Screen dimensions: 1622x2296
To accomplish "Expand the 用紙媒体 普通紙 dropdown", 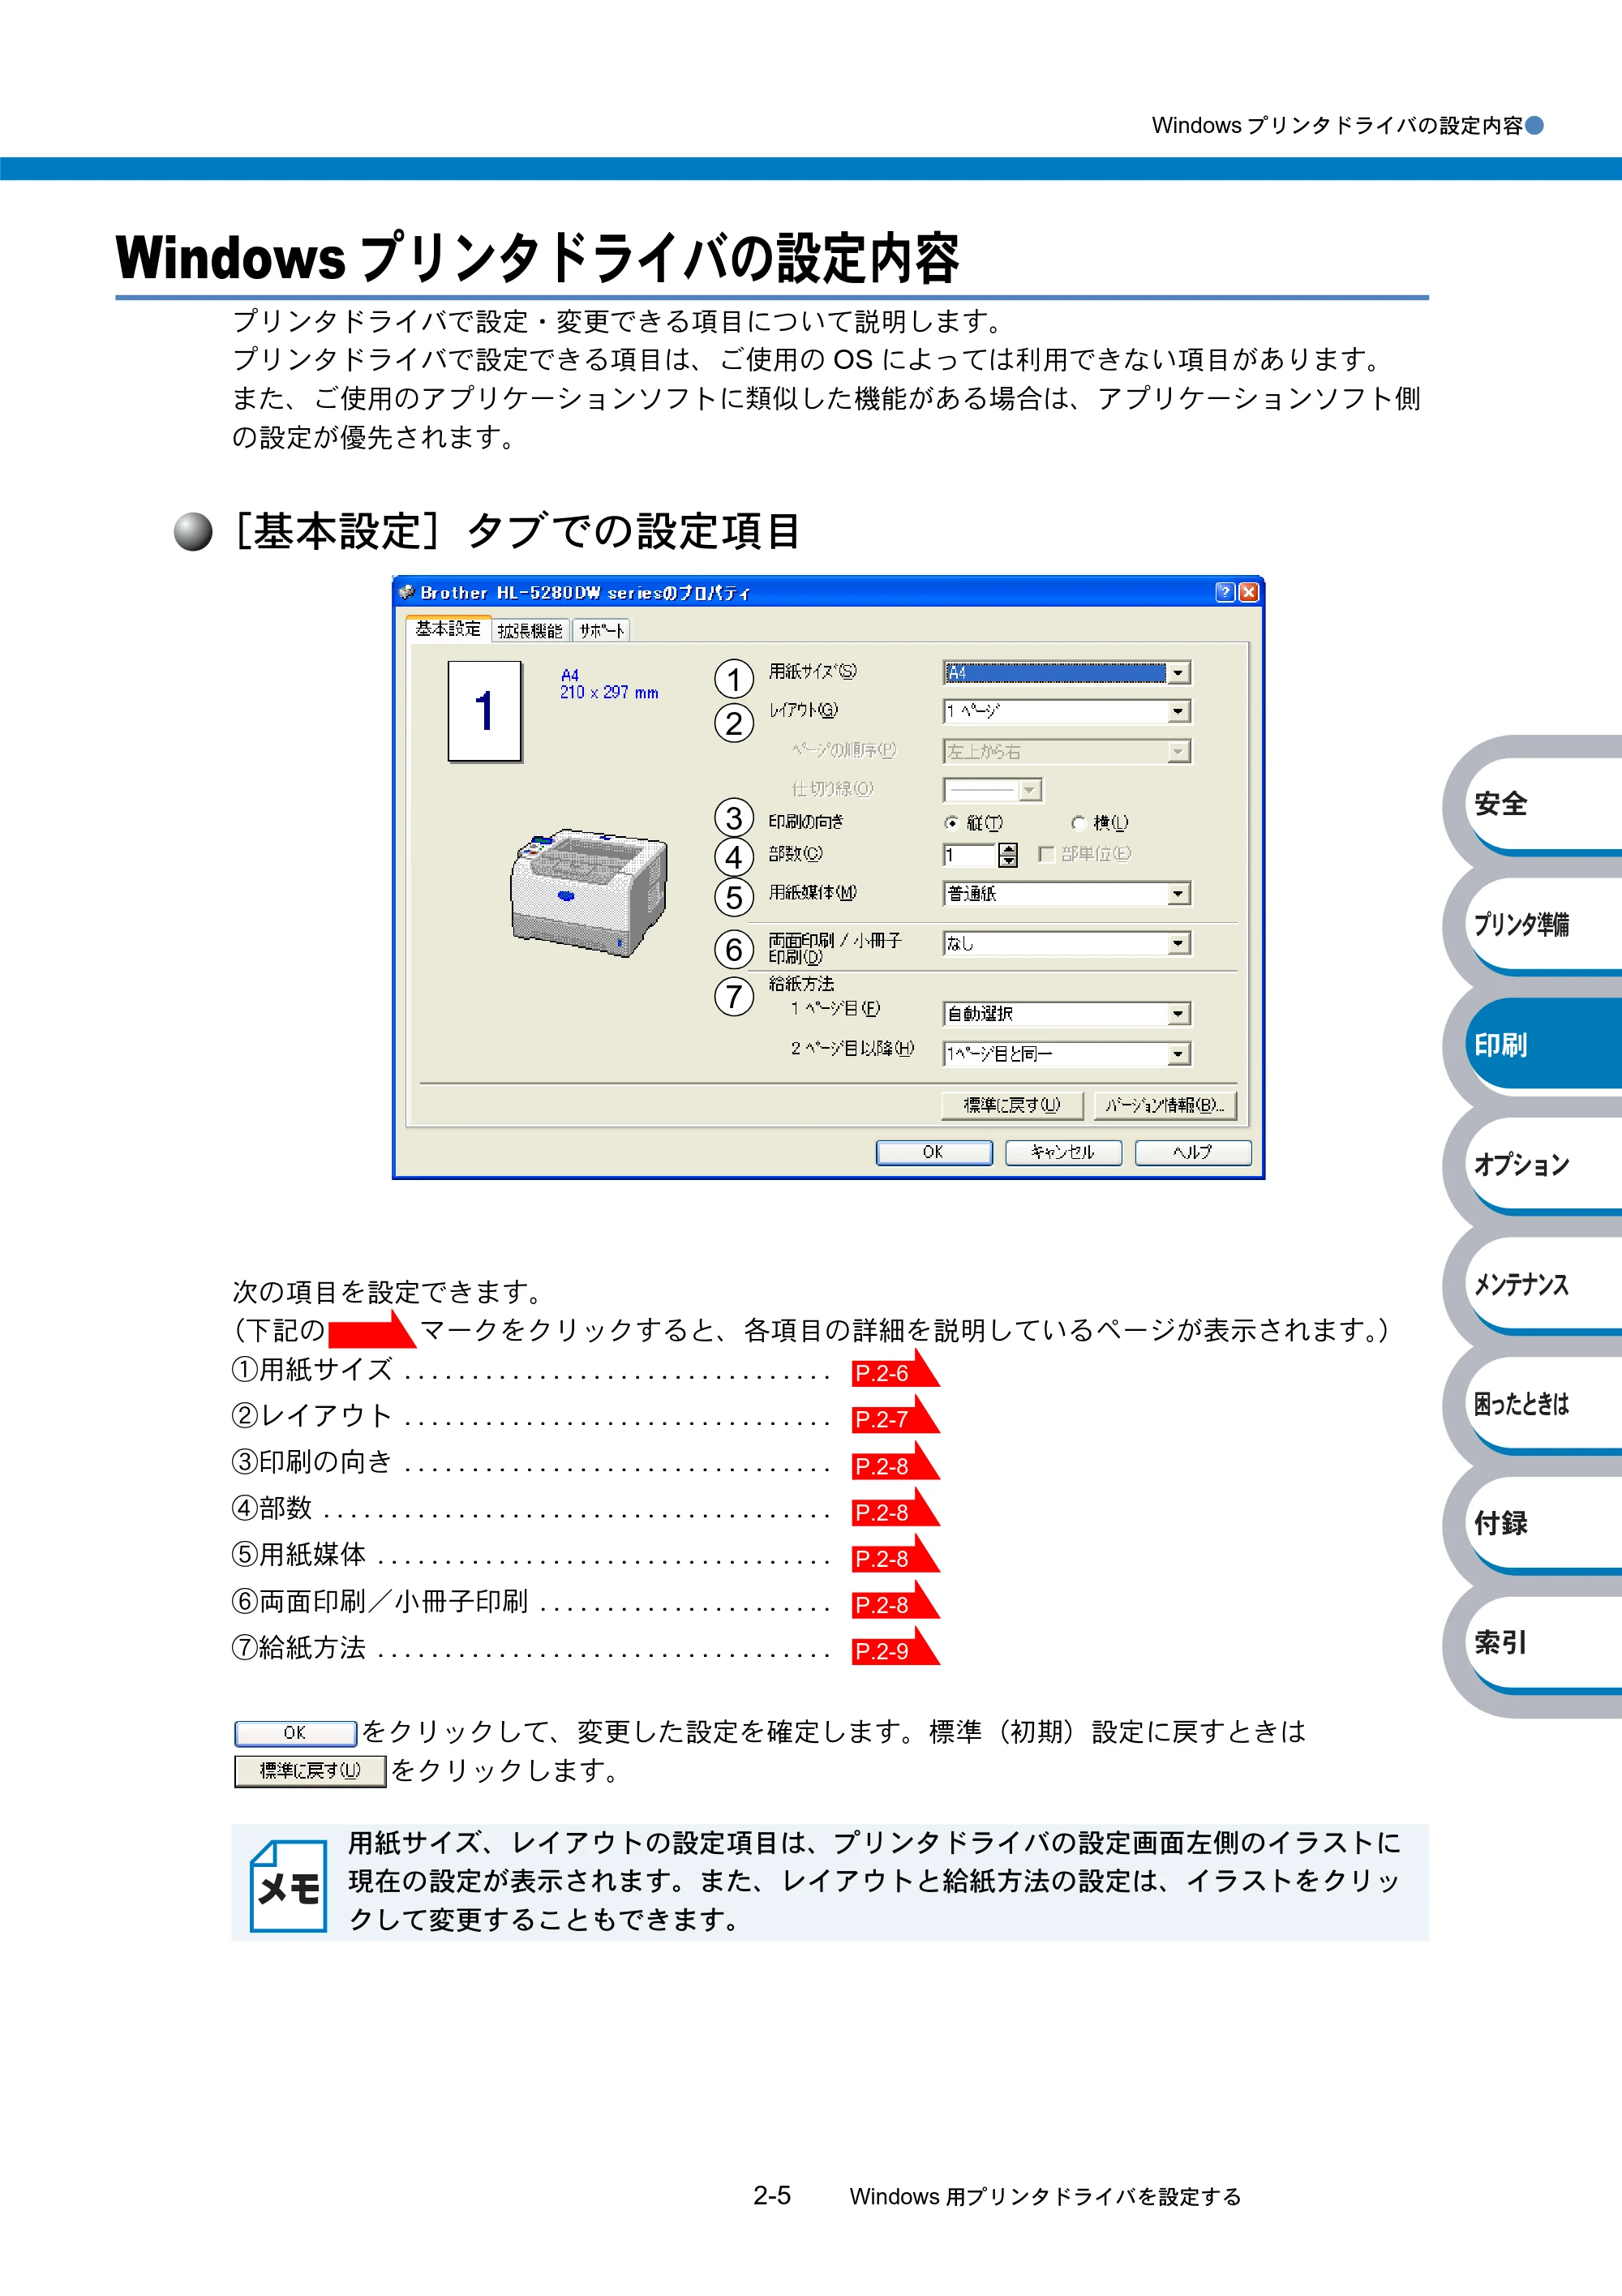I will (x=1066, y=893).
